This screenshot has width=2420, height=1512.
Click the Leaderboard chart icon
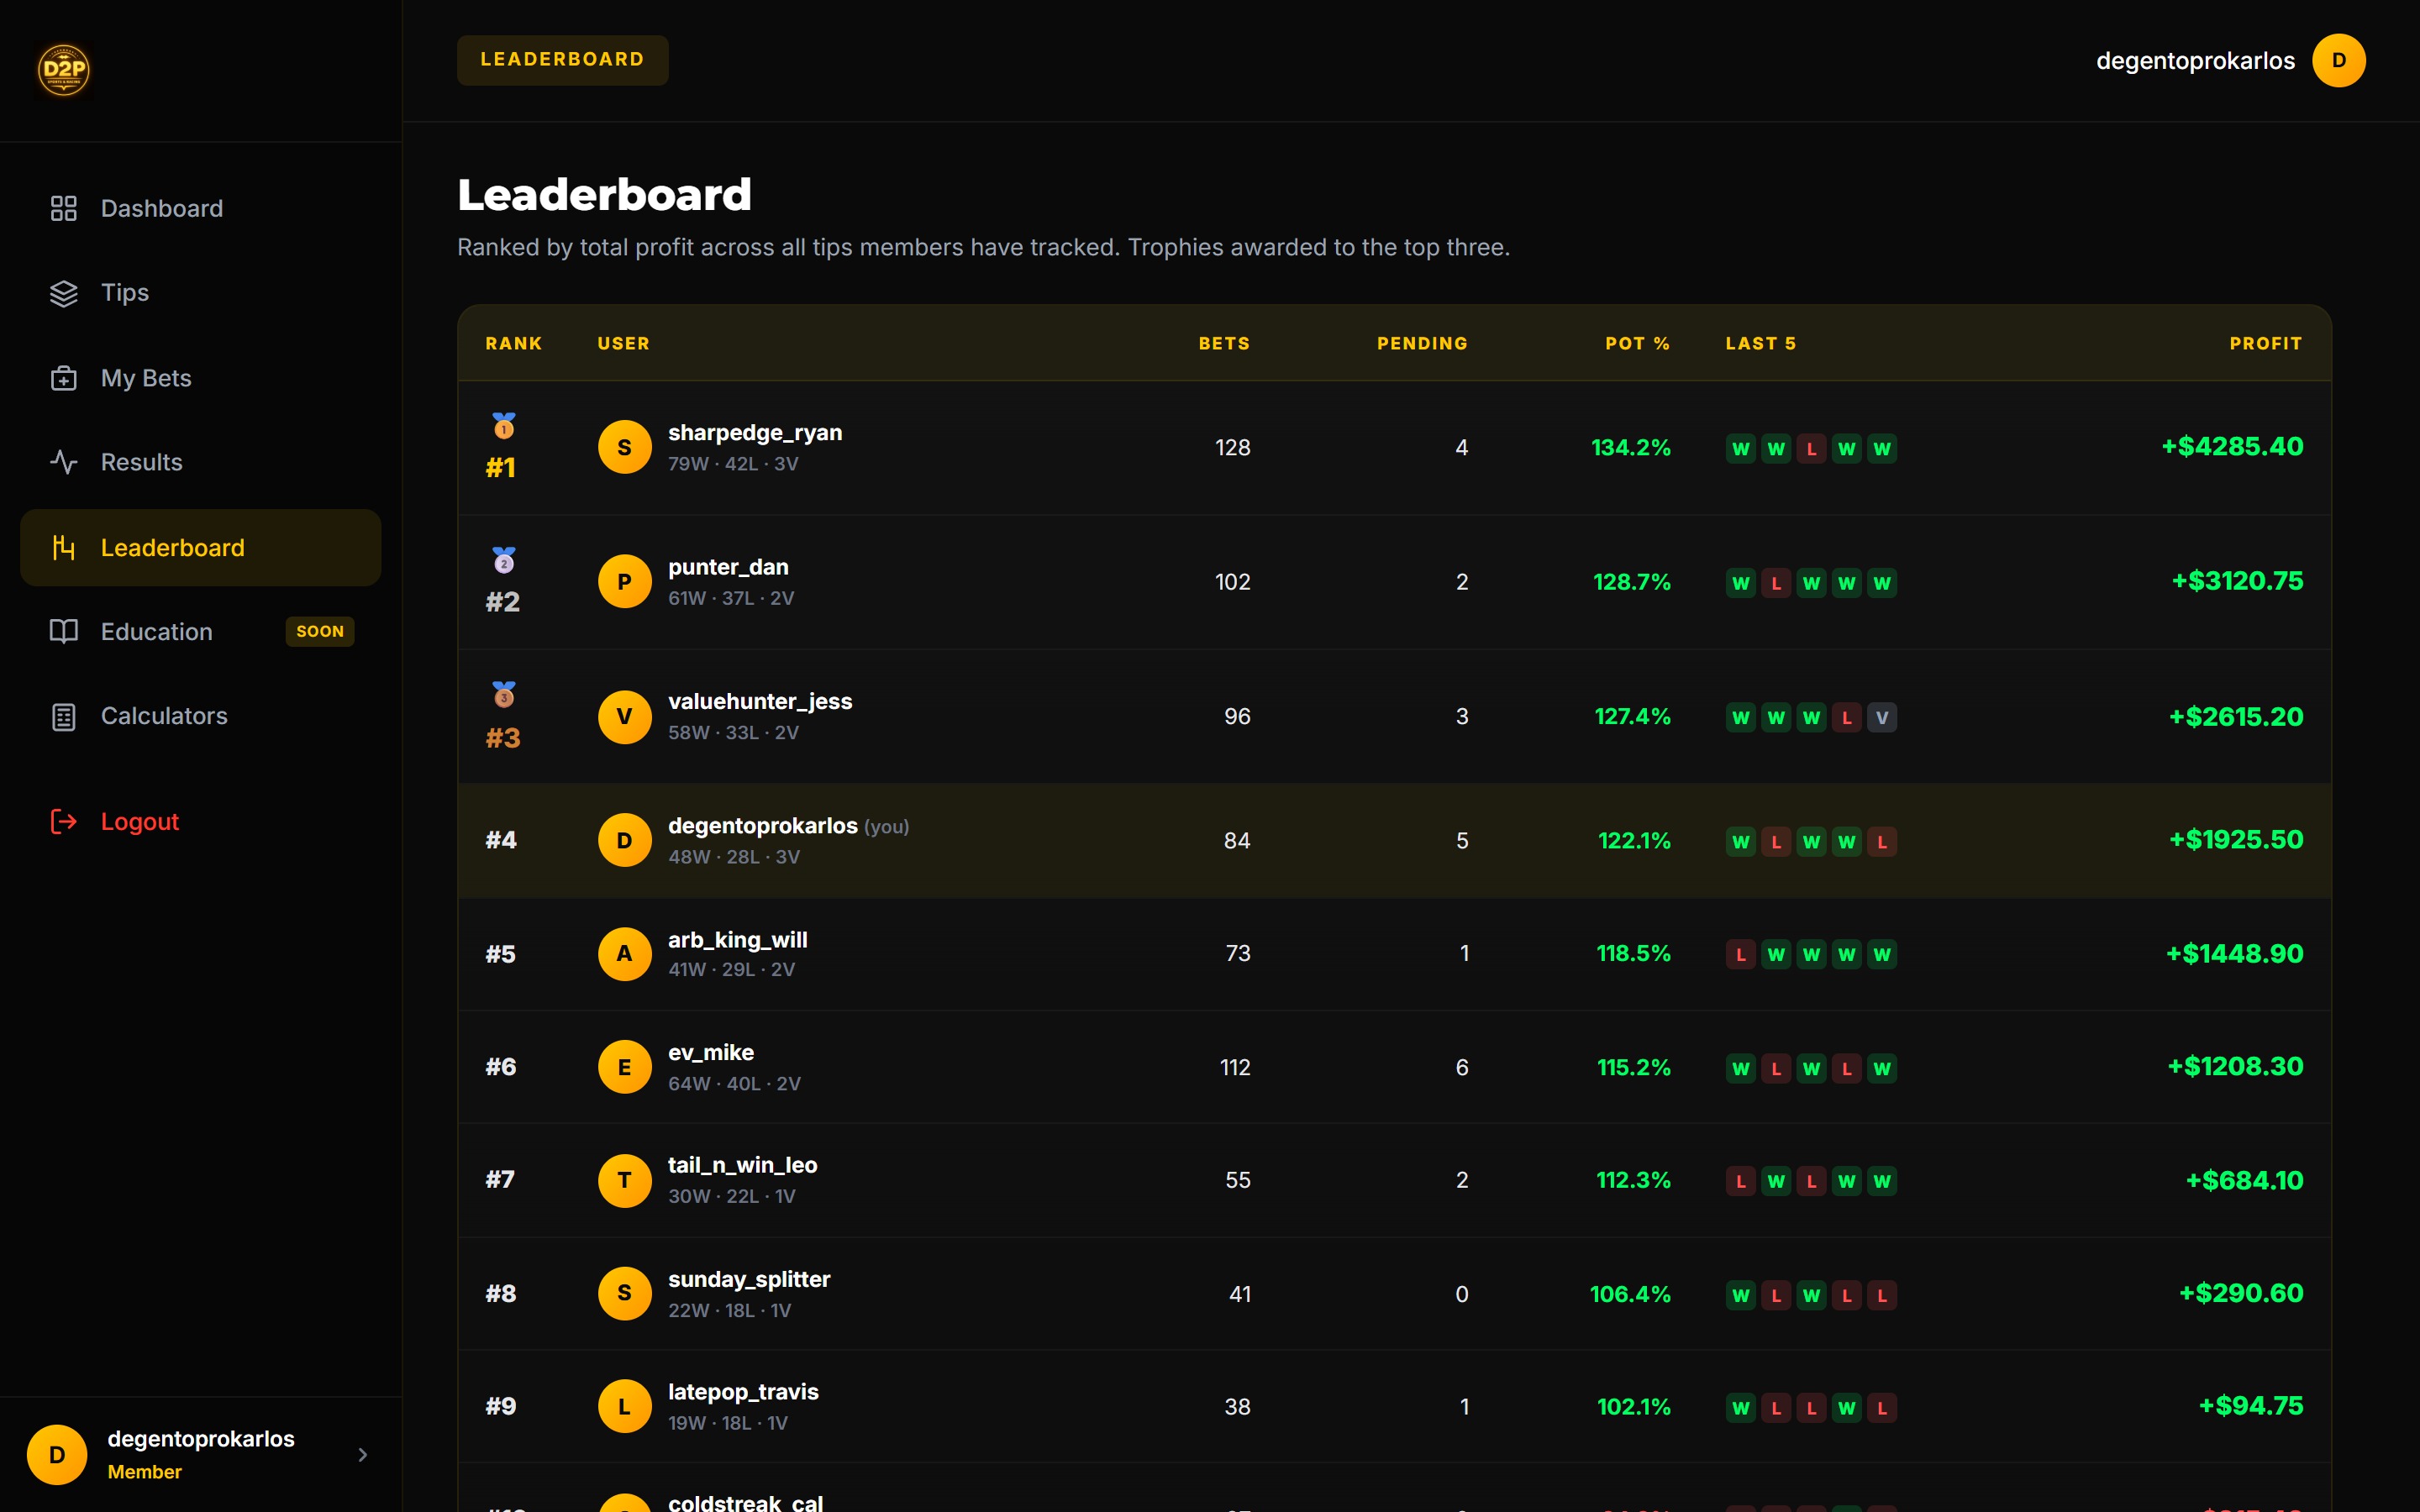[64, 547]
